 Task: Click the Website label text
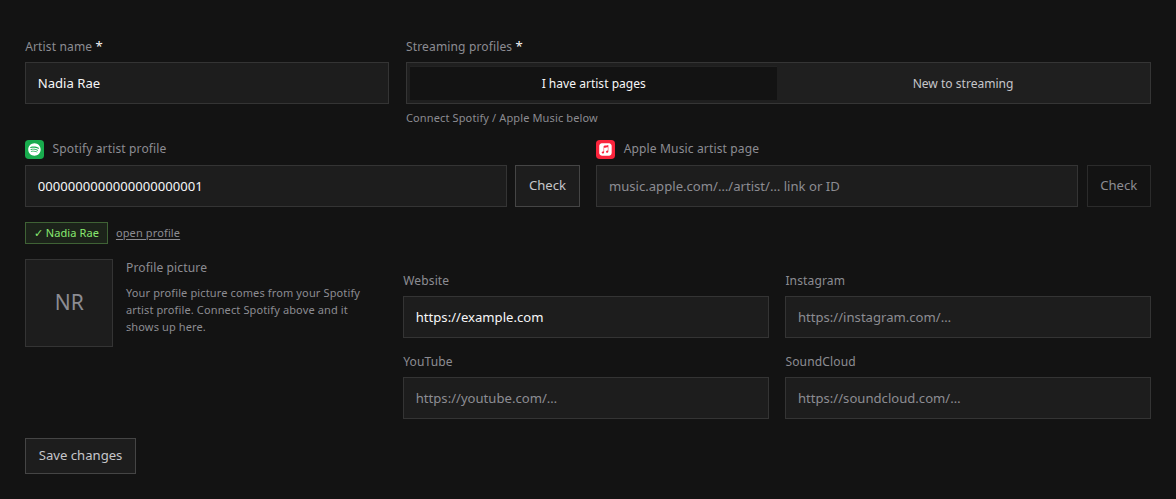[x=426, y=281]
